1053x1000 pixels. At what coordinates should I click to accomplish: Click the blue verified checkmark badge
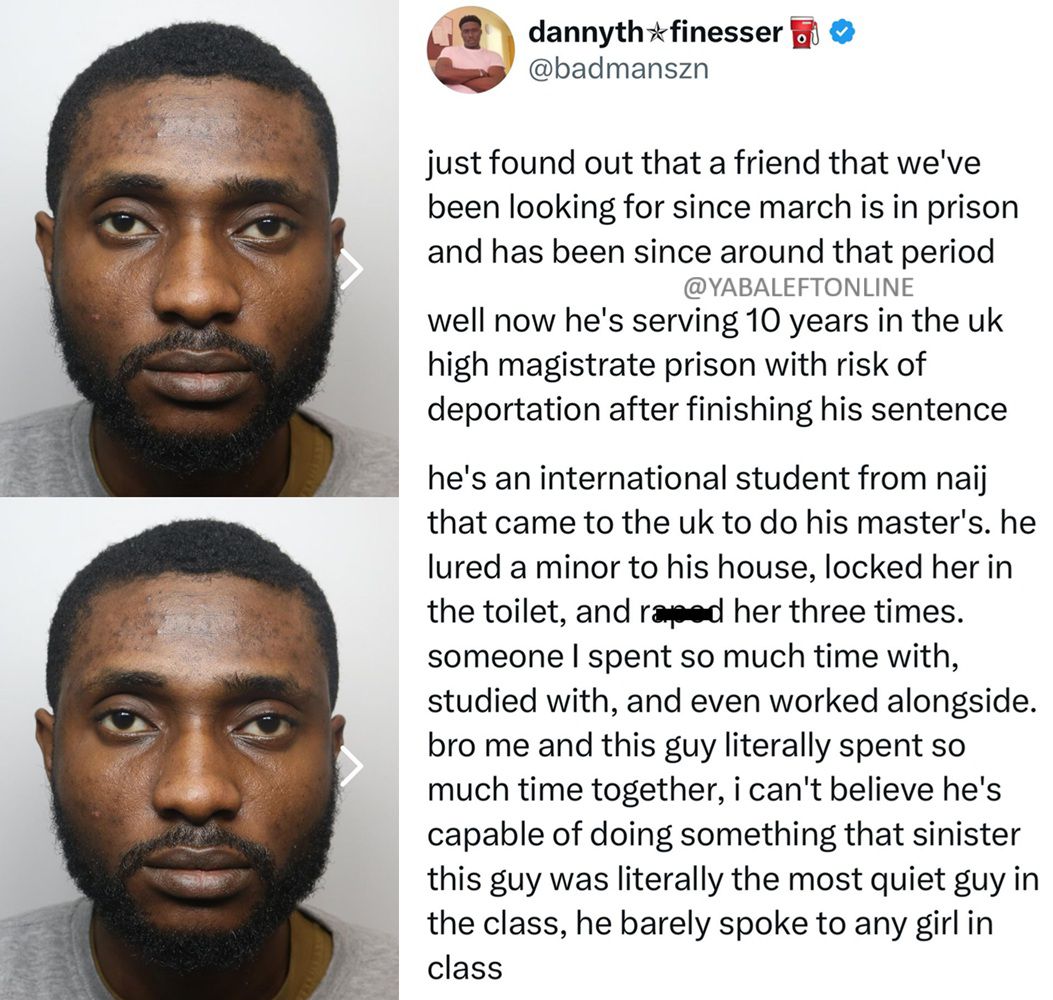point(842,32)
